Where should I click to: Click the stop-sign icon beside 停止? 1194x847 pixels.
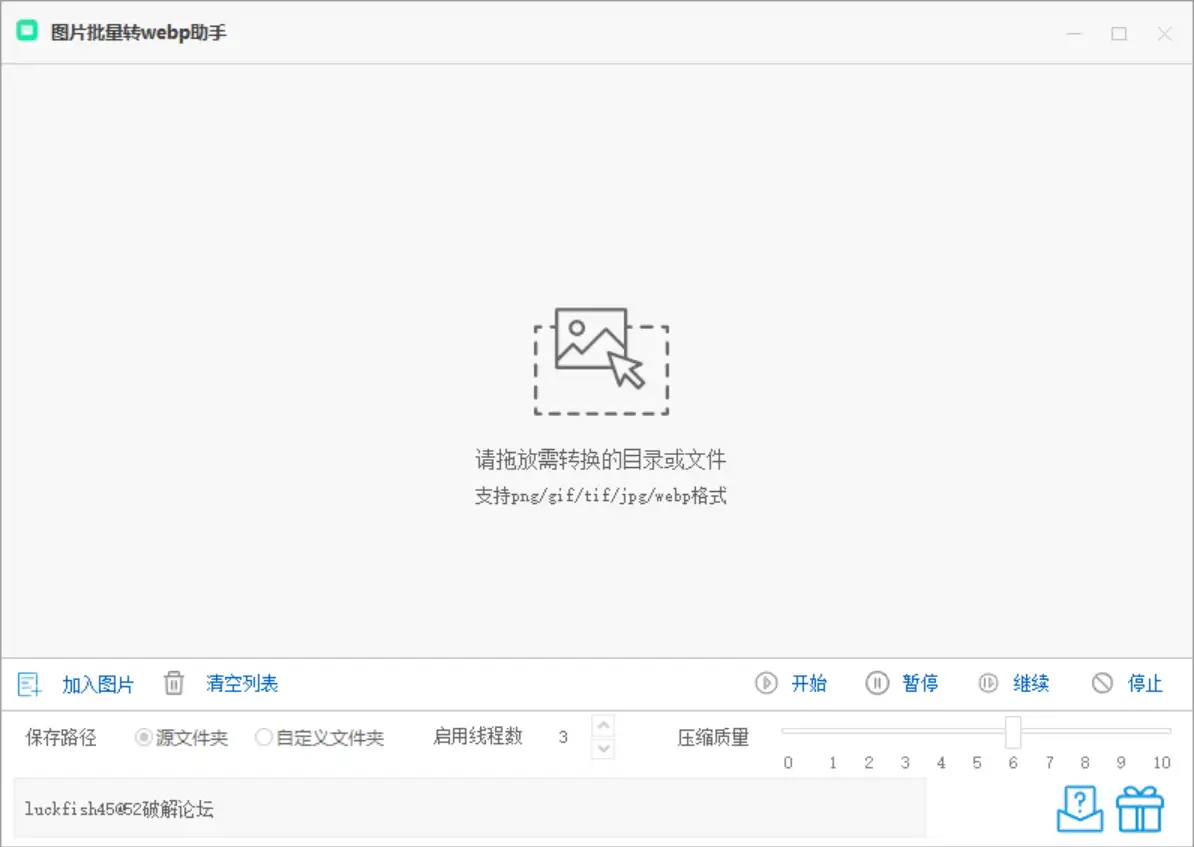click(x=1103, y=684)
